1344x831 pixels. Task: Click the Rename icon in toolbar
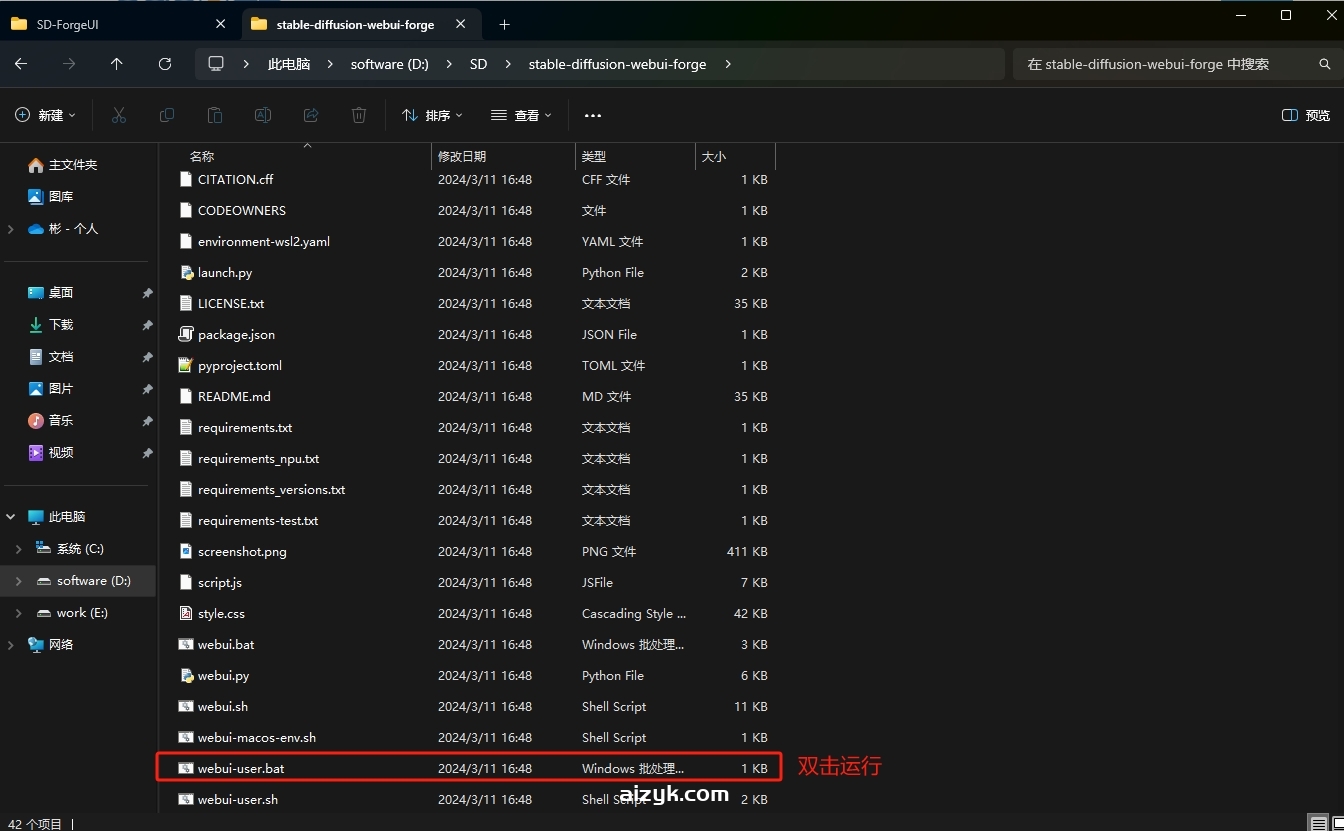tap(263, 116)
